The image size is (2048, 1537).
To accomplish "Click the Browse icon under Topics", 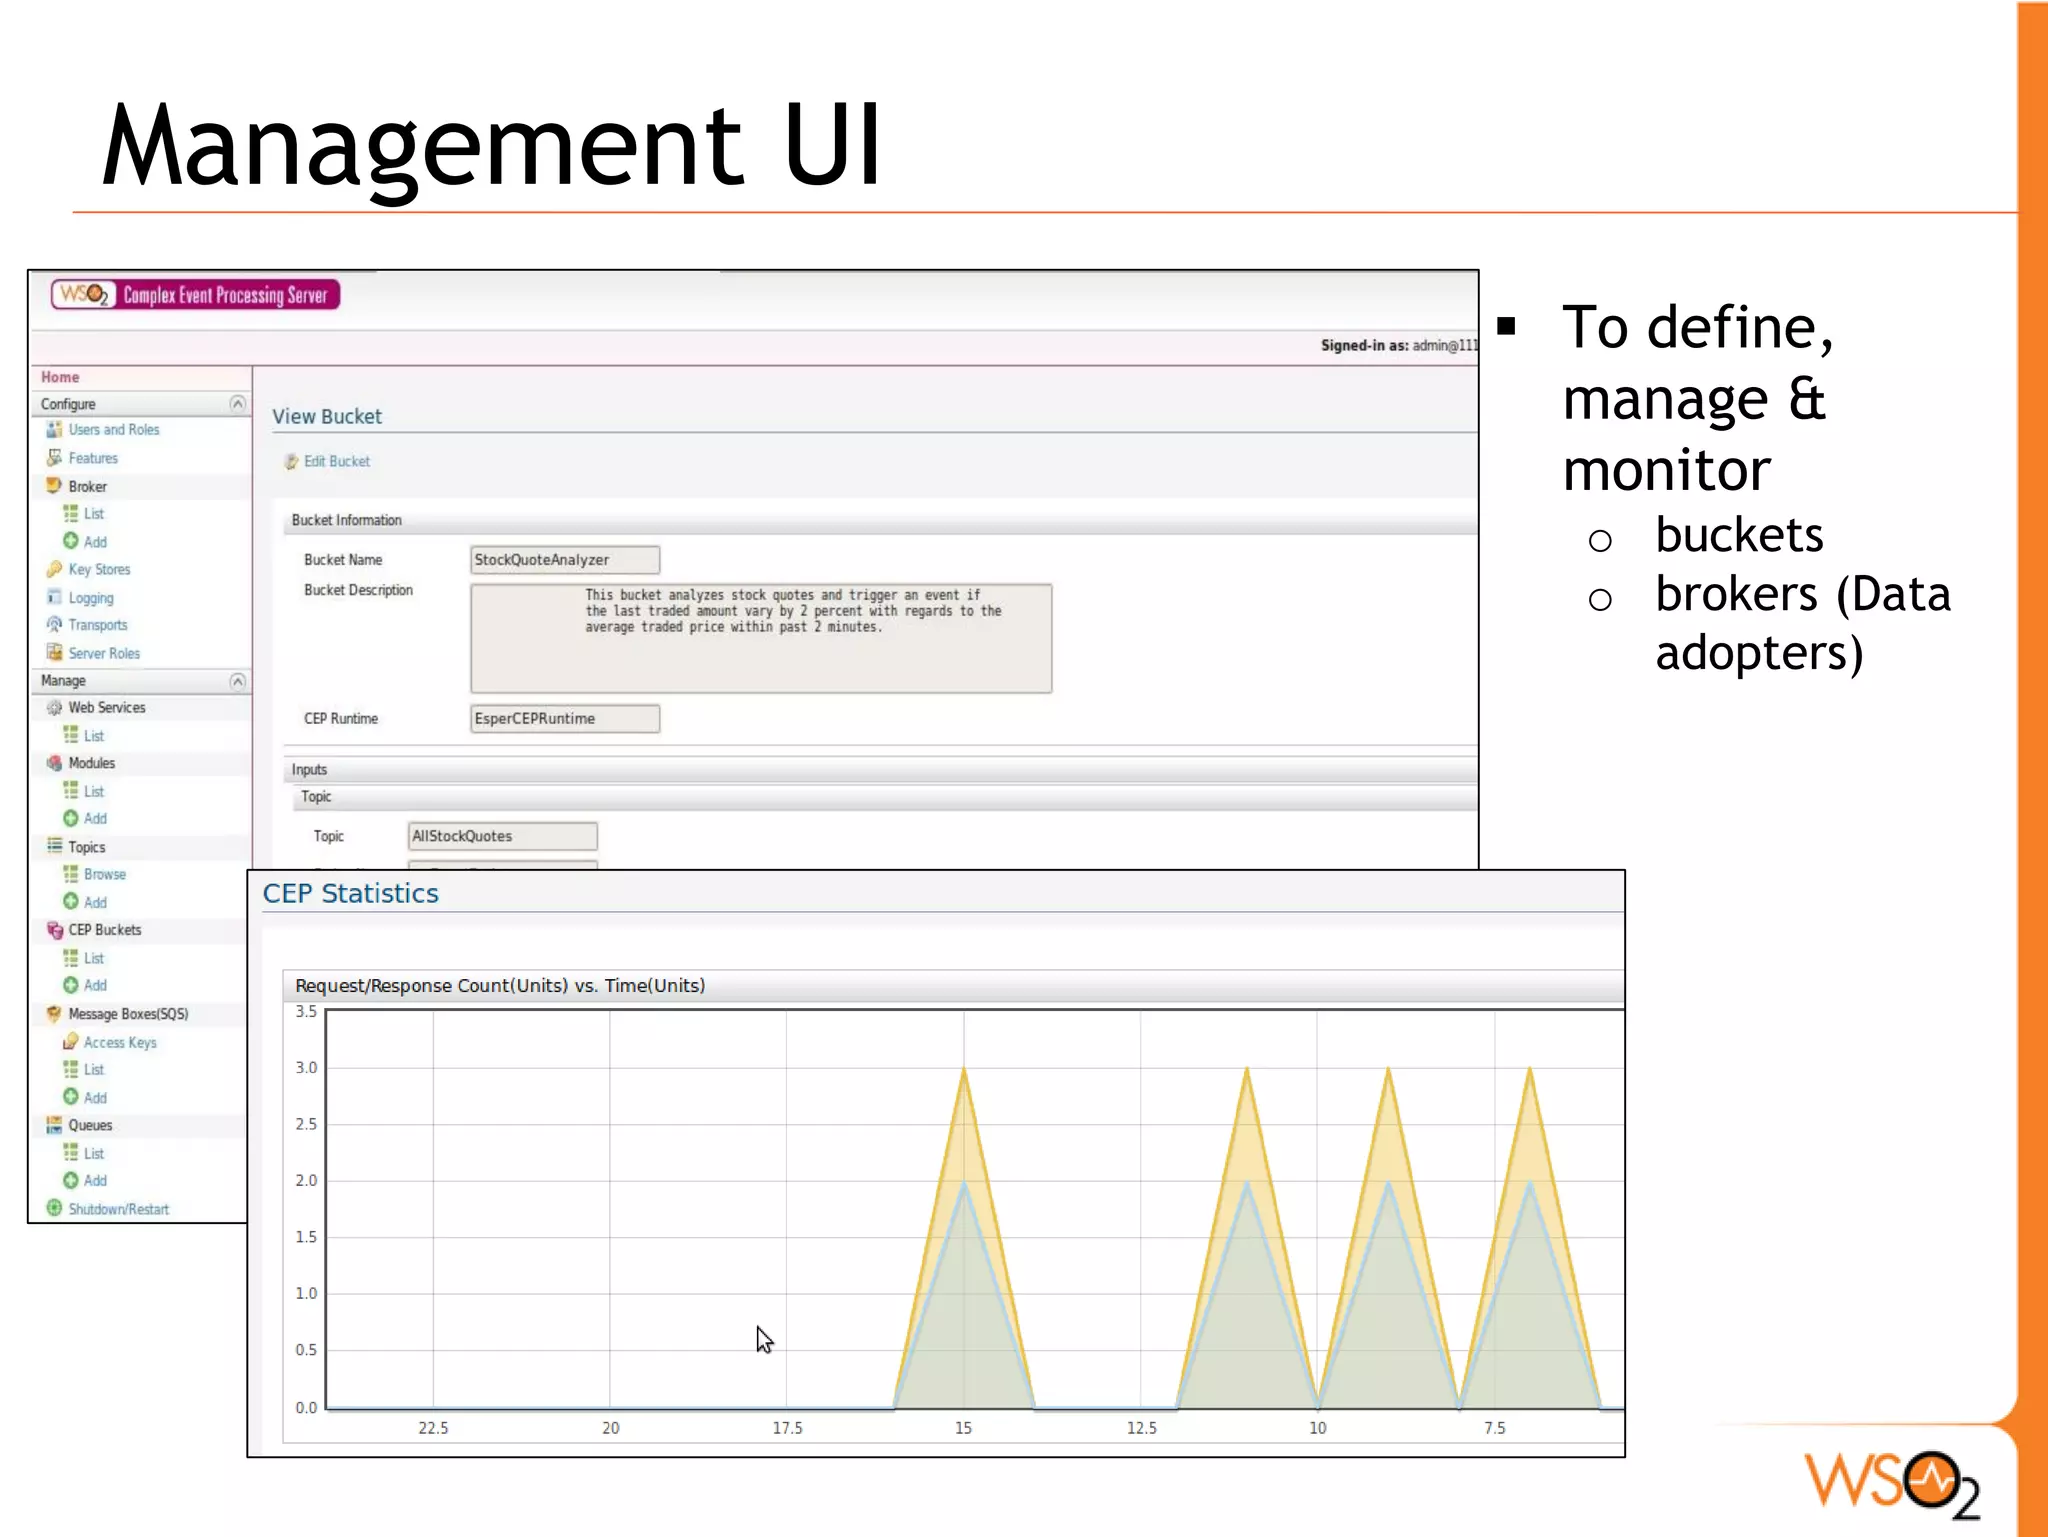I will click(x=71, y=874).
